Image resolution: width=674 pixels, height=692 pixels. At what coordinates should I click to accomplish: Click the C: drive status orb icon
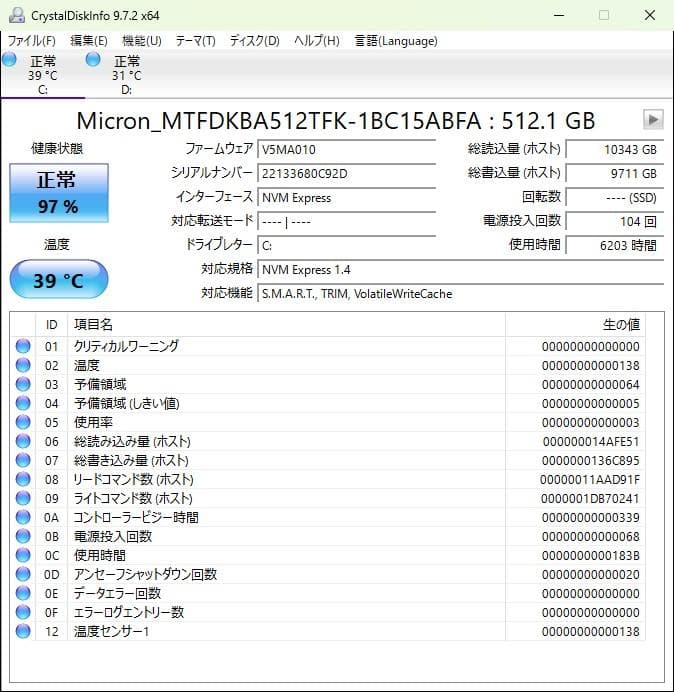(x=9, y=60)
